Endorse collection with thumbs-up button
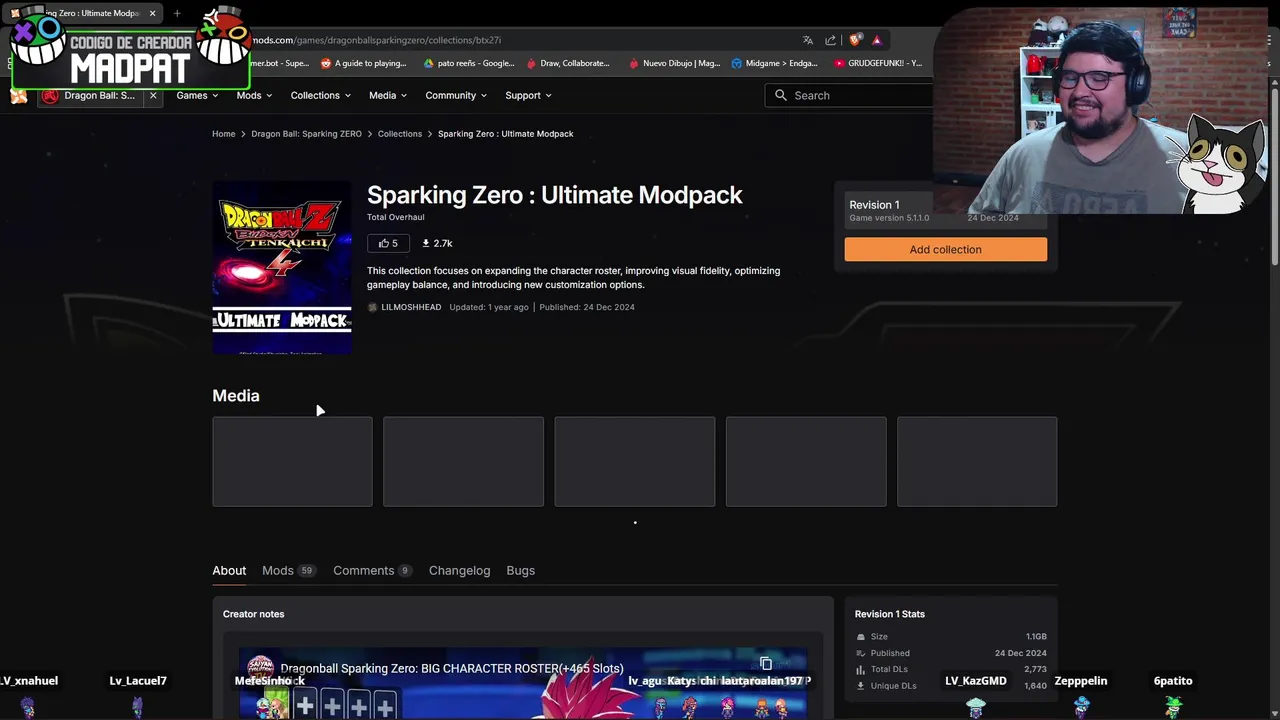 388,243
